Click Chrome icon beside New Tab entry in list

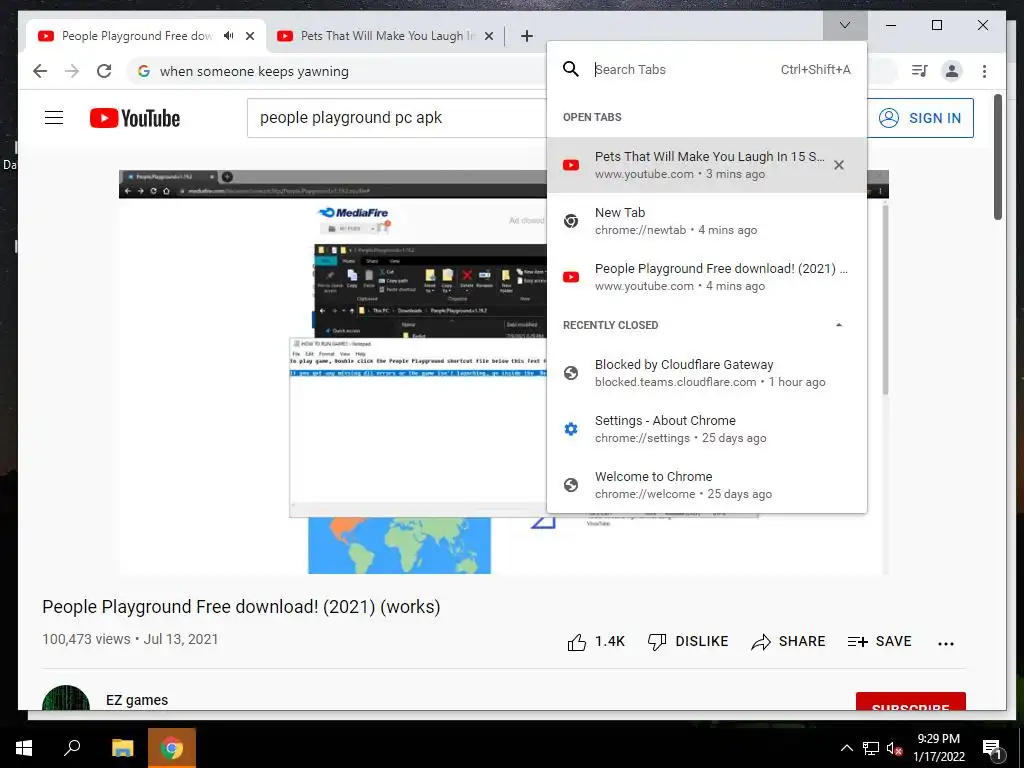pyautogui.click(x=571, y=221)
